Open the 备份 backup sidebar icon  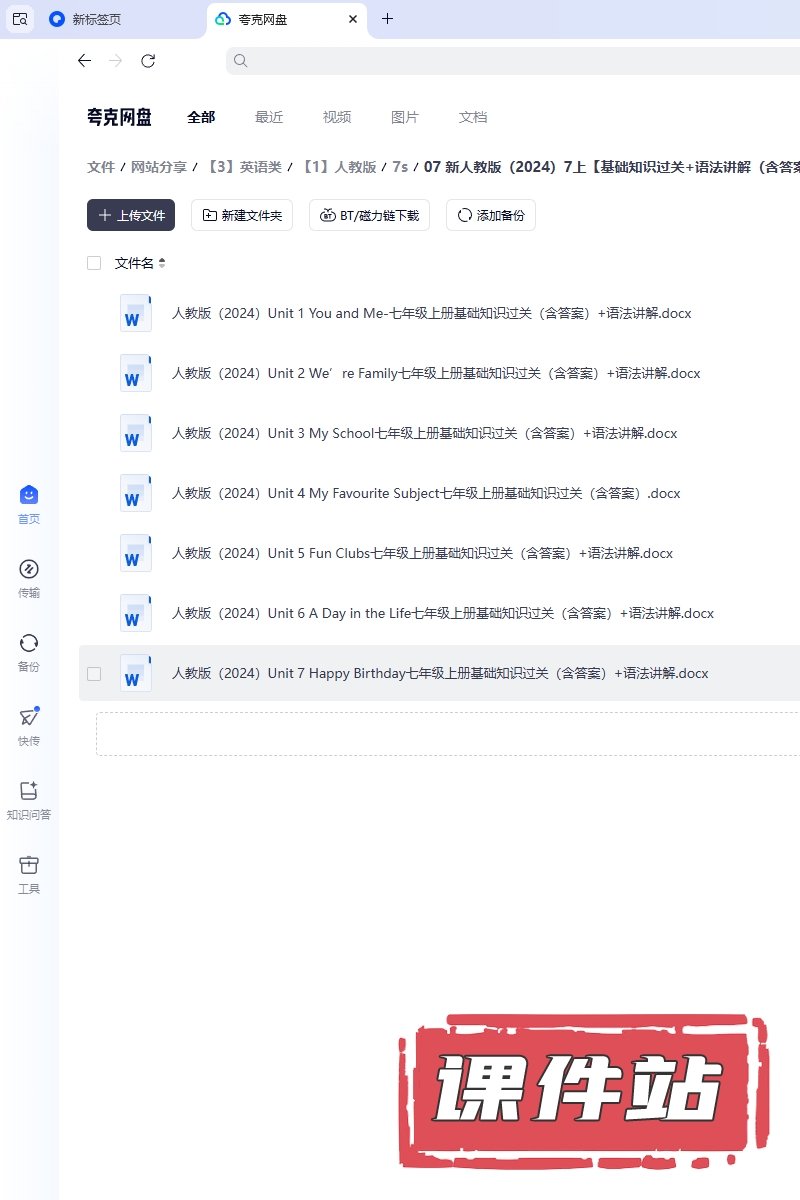pyautogui.click(x=29, y=643)
